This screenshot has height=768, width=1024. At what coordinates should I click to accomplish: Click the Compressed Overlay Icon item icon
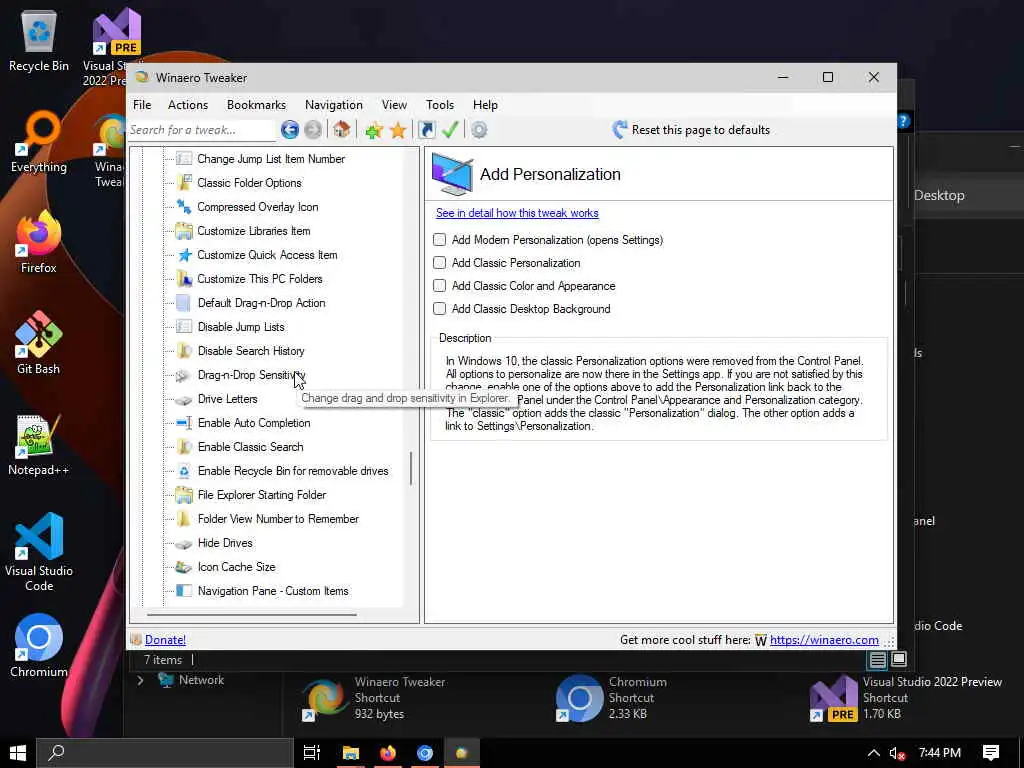point(184,207)
